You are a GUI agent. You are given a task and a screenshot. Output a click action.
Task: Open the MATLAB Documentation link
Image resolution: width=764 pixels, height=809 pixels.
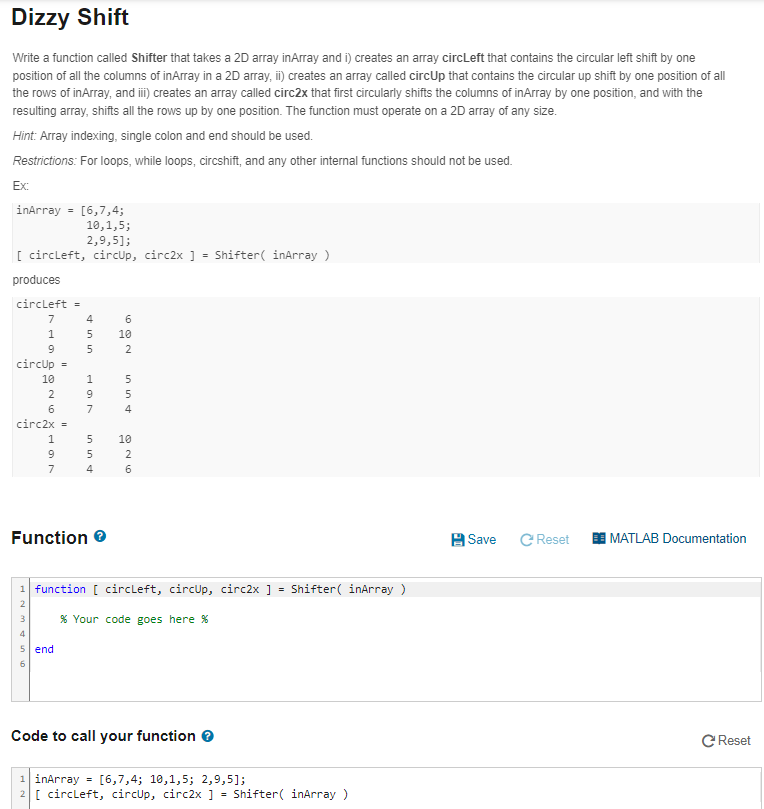coord(670,539)
